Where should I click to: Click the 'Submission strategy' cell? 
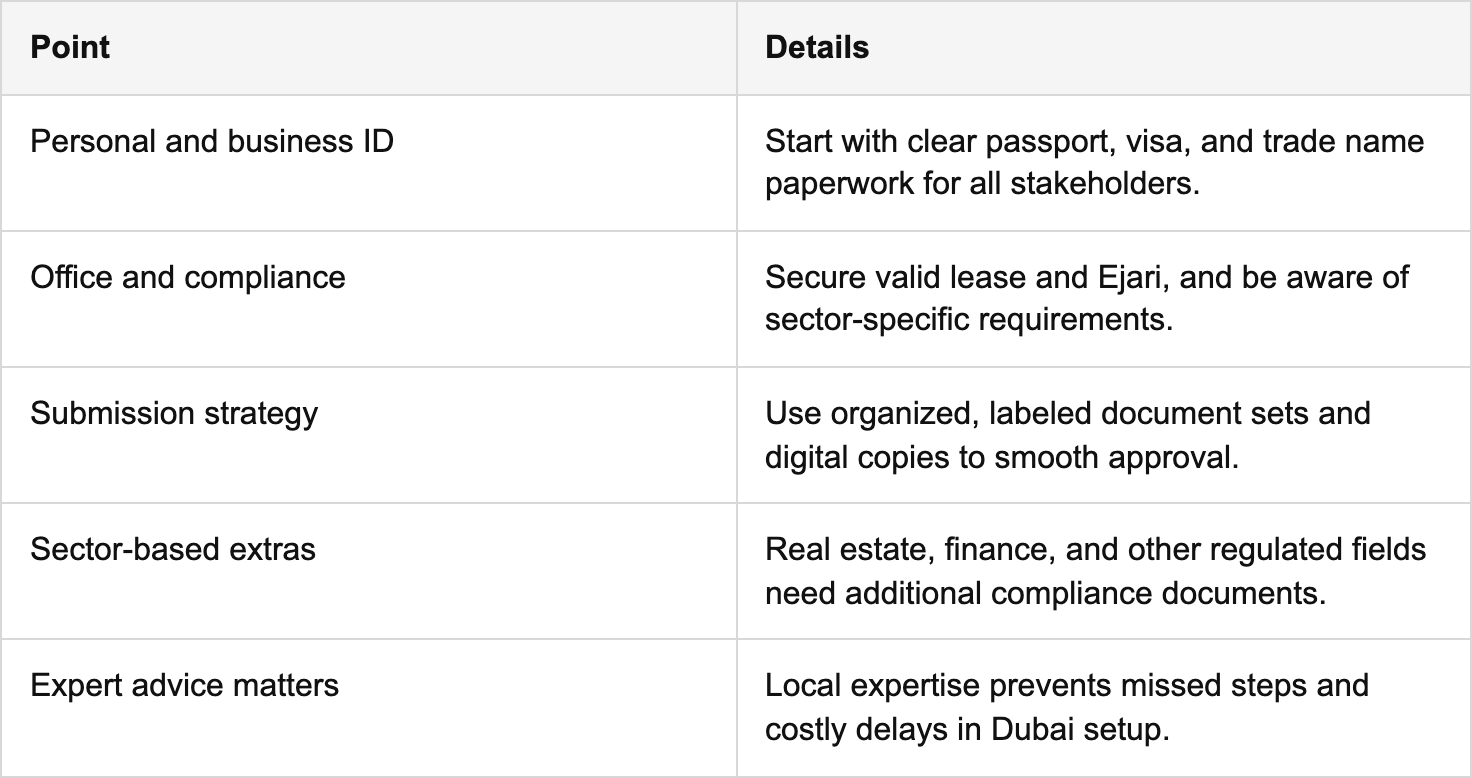click(x=174, y=413)
